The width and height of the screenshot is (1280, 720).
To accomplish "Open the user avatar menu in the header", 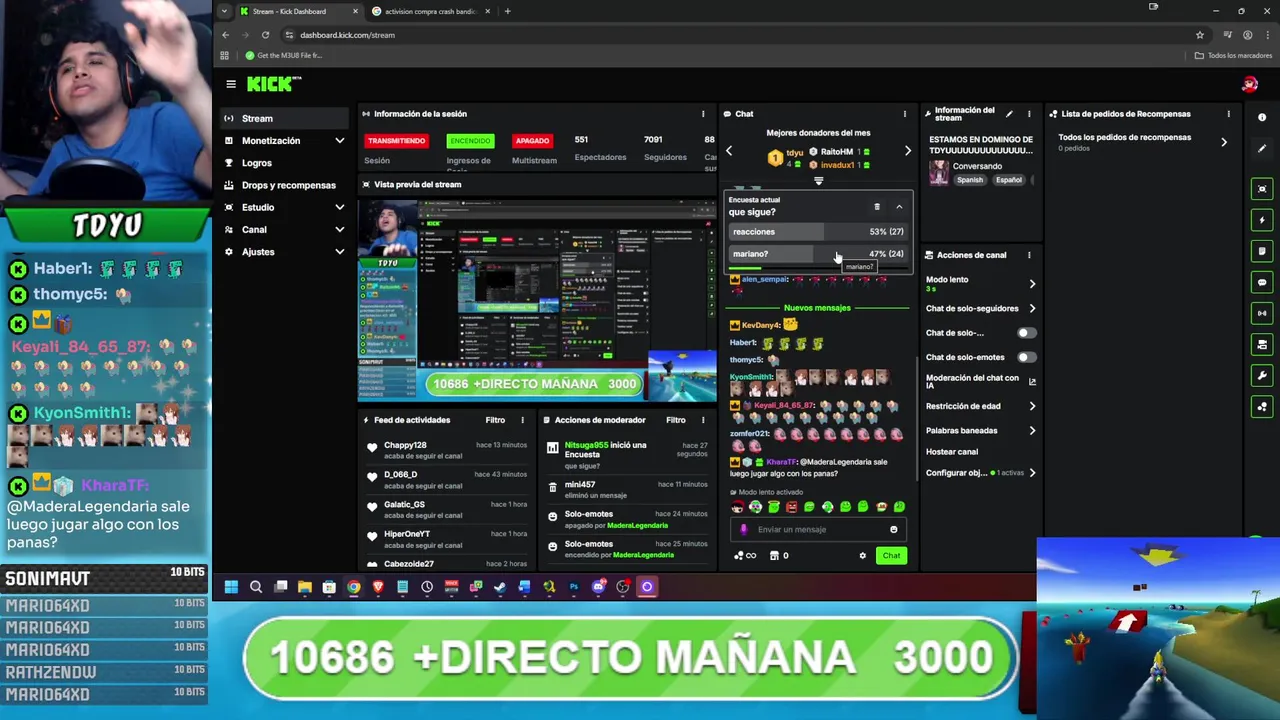I will pos(1250,84).
